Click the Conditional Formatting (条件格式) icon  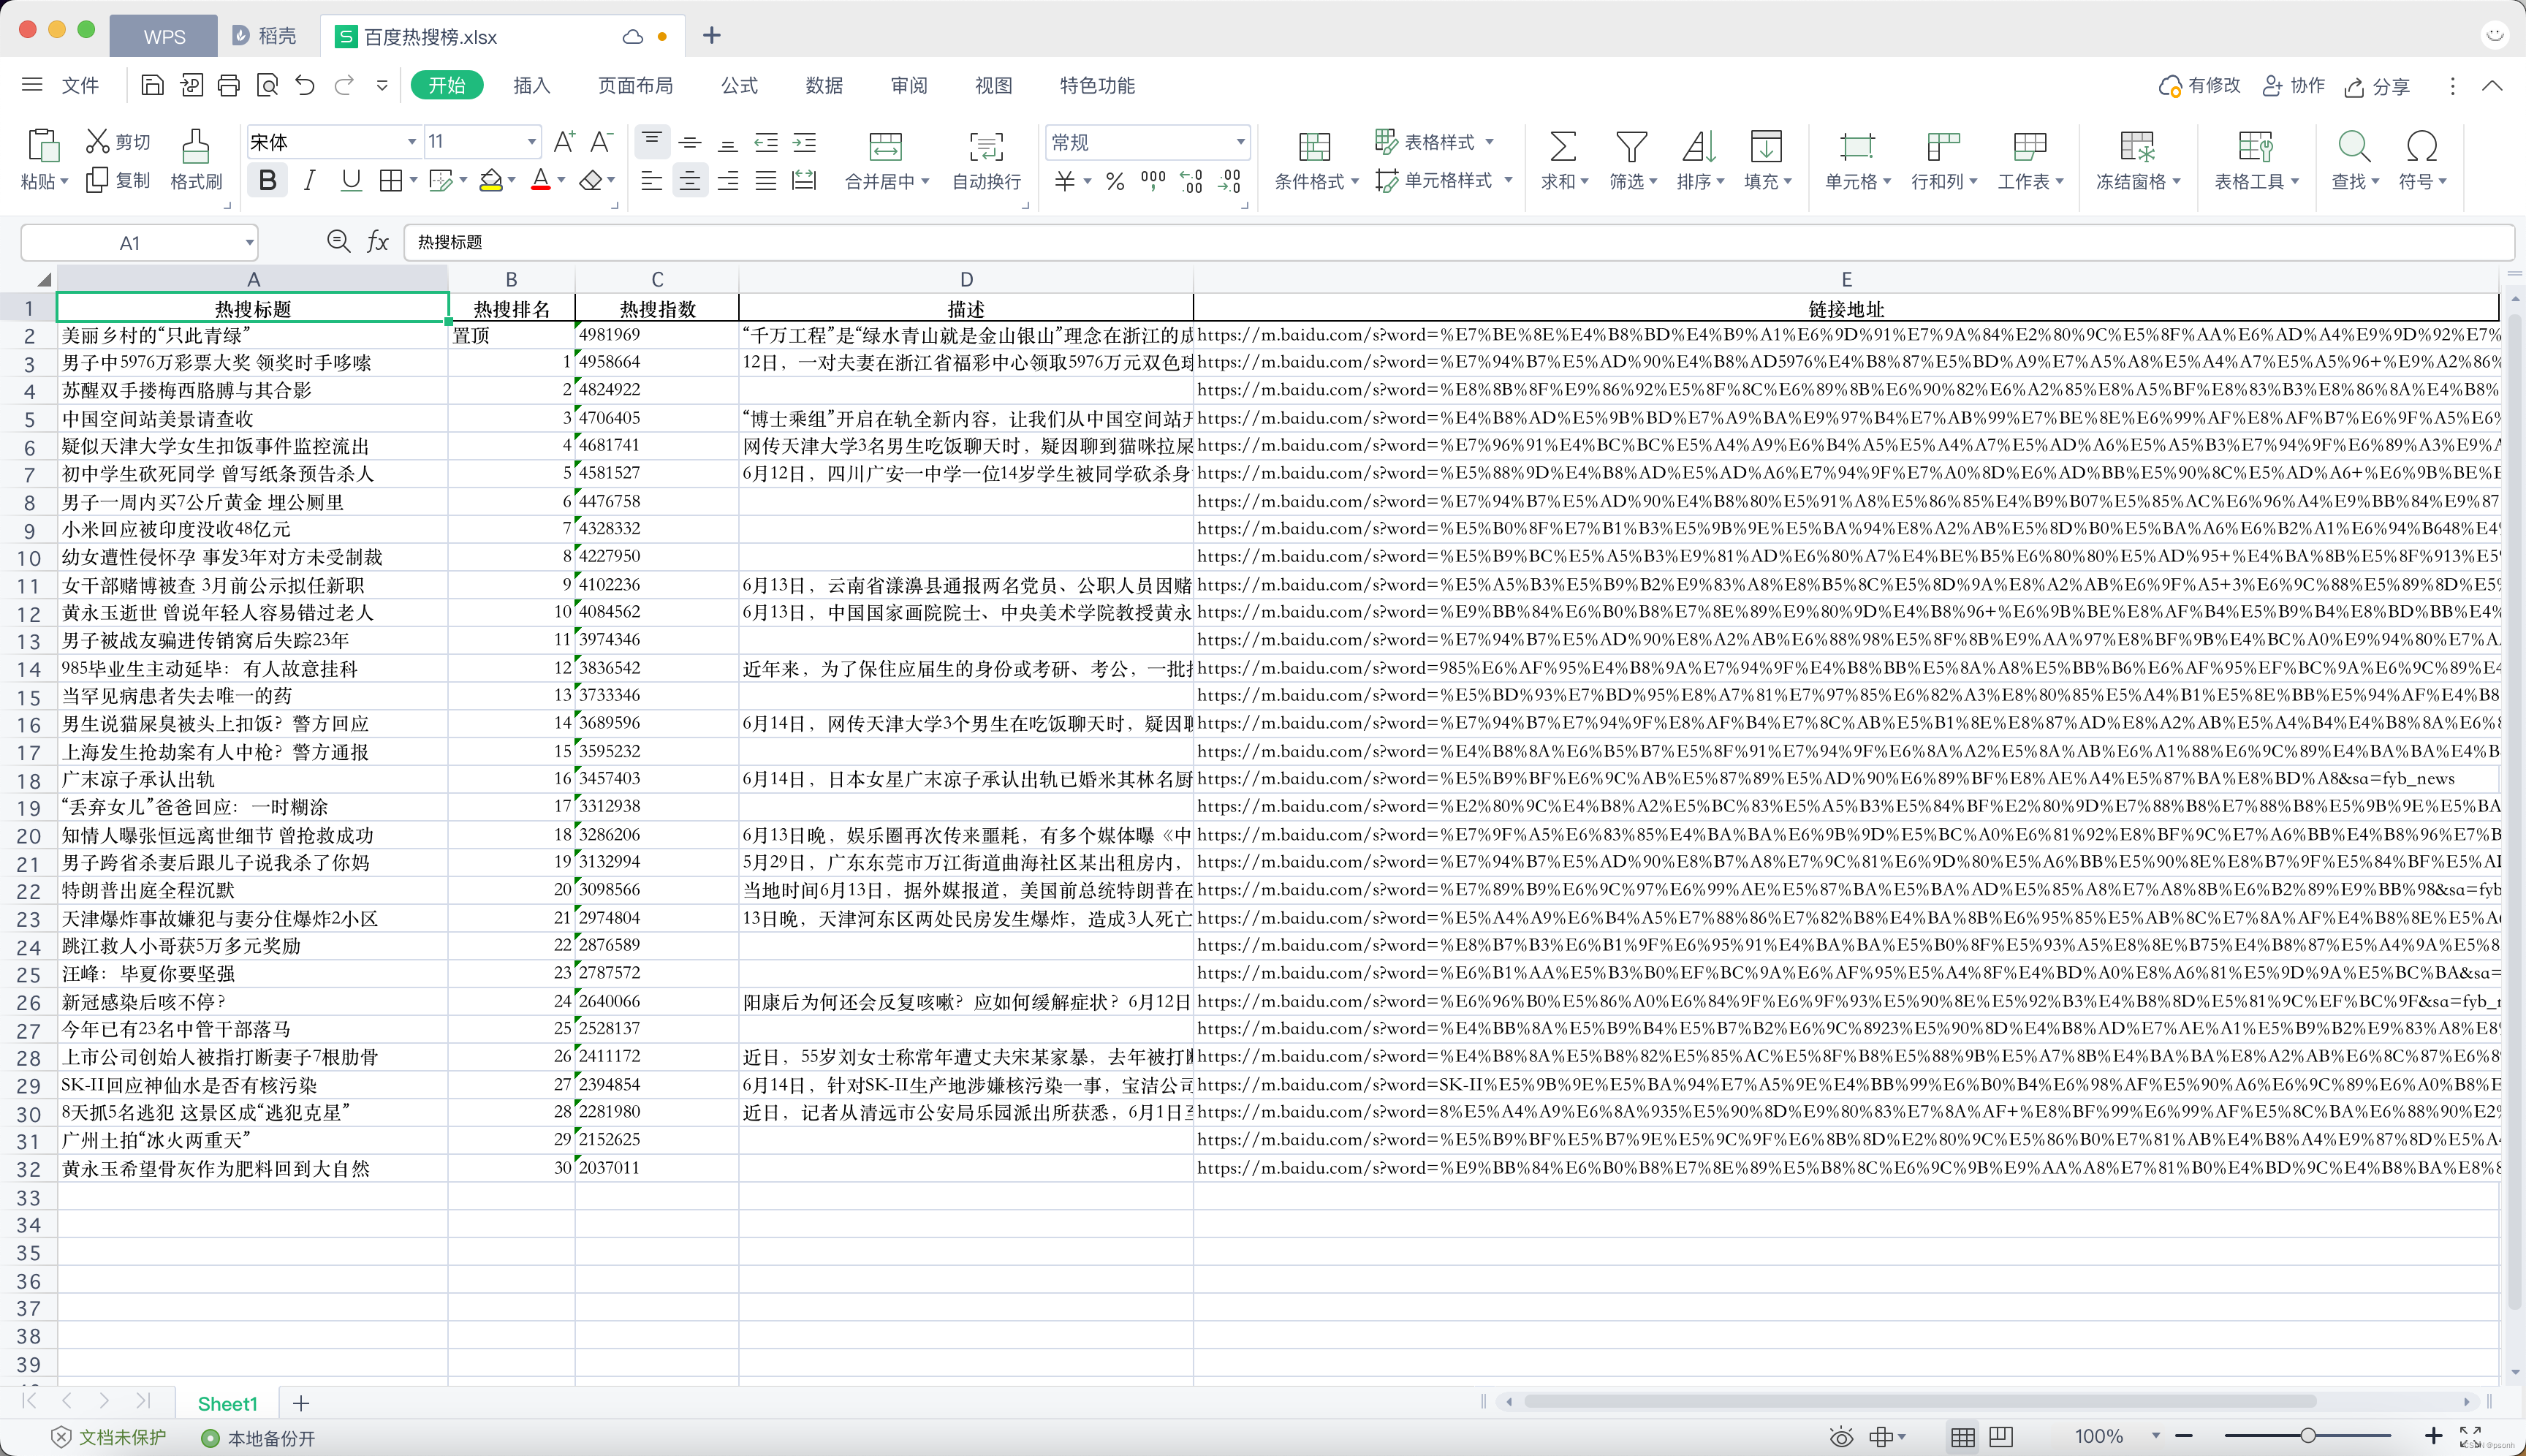1314,147
